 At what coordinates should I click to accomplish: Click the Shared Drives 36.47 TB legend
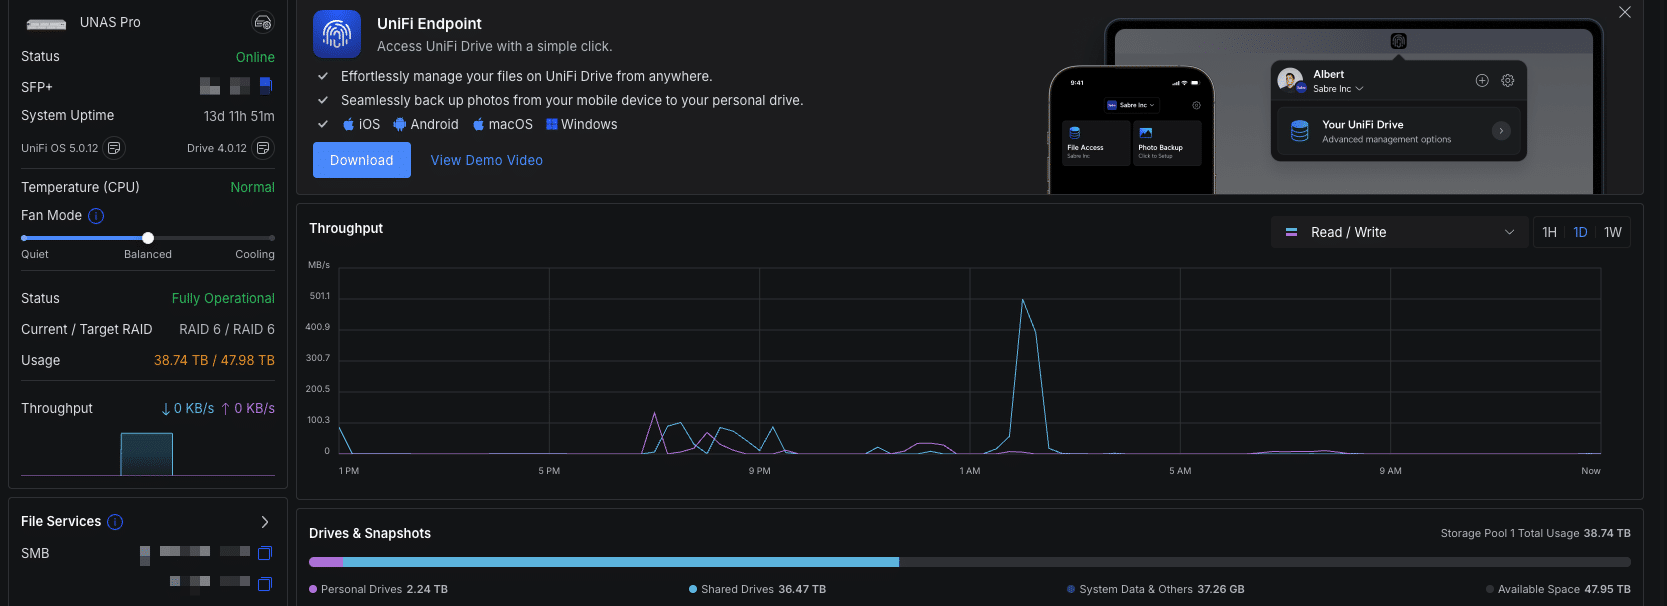[x=758, y=589]
